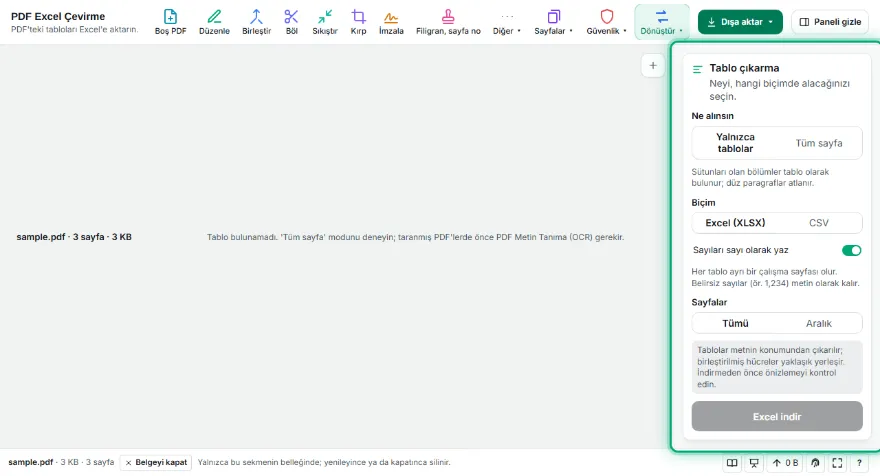The height and width of the screenshot is (476, 880).
Task: Expand the Diğer more tools menu
Action: point(507,22)
